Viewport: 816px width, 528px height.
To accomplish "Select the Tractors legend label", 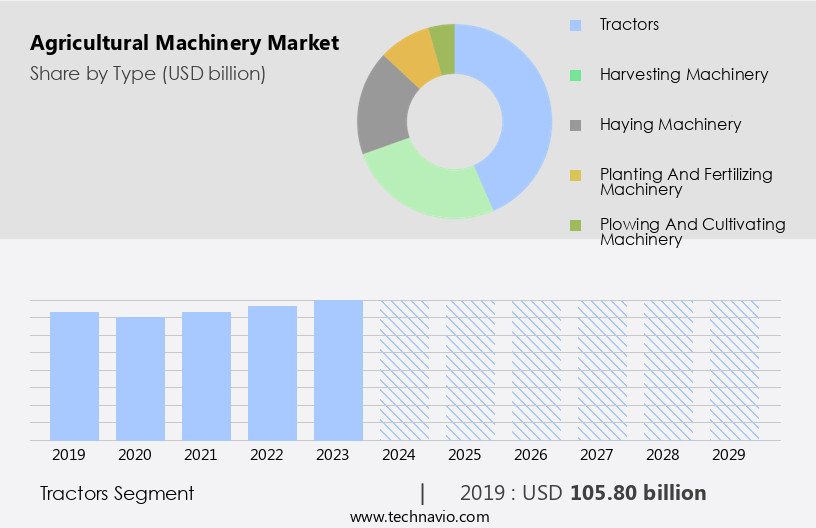I will (x=629, y=24).
